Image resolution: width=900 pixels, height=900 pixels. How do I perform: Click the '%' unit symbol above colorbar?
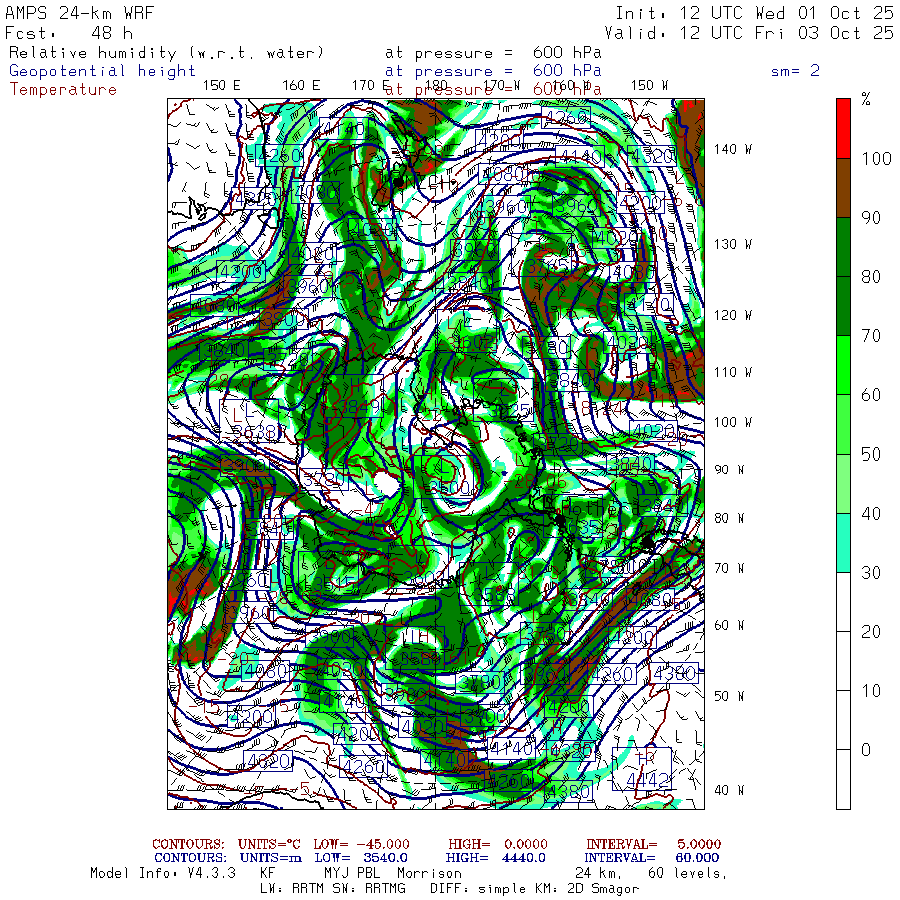[866, 99]
